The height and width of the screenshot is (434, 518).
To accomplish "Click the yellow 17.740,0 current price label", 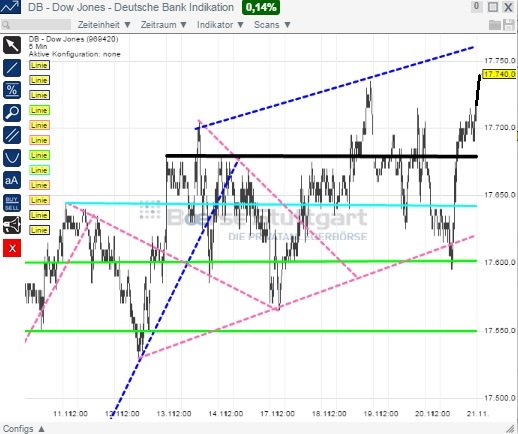I will [499, 74].
